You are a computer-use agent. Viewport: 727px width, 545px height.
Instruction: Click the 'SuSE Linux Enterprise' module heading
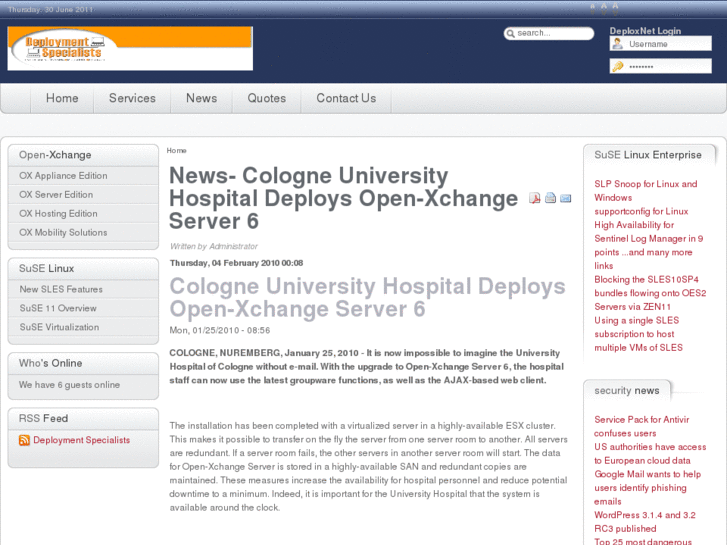tap(648, 155)
